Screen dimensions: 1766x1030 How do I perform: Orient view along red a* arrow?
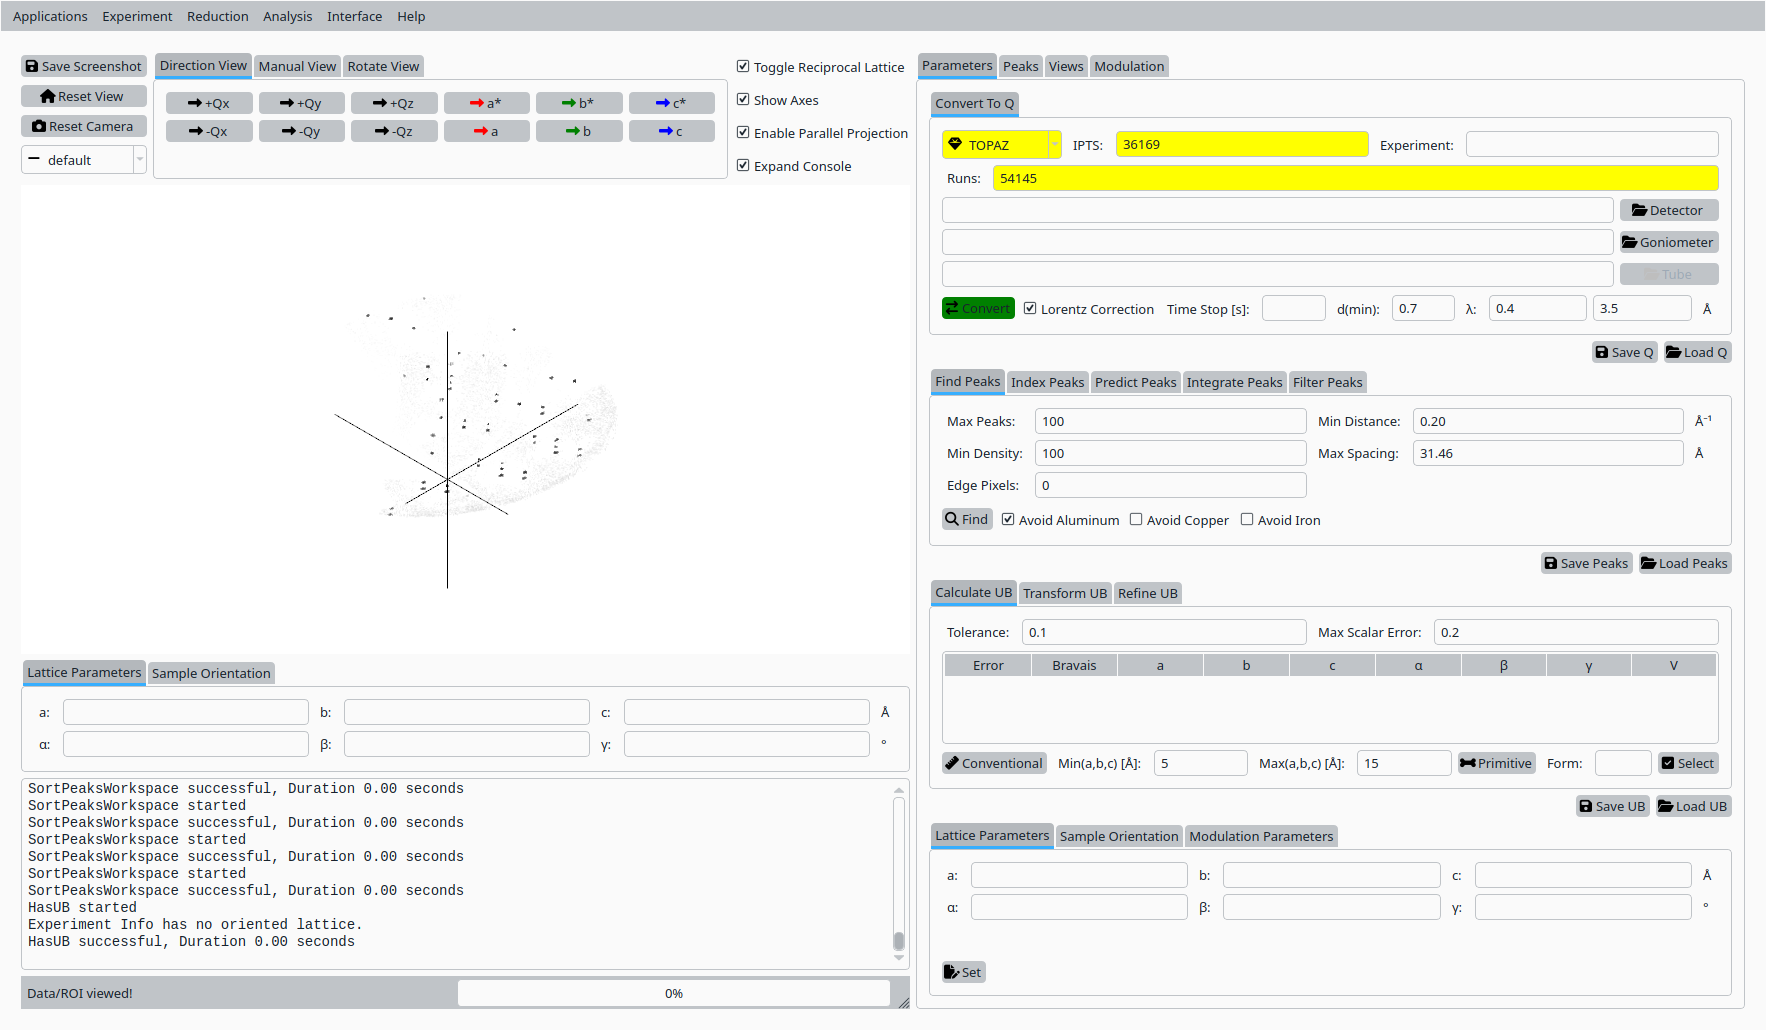point(486,103)
